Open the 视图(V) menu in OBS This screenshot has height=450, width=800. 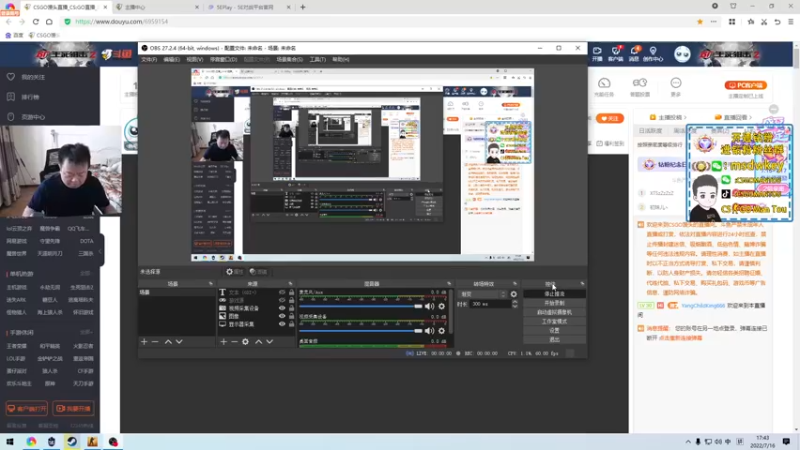(194, 60)
